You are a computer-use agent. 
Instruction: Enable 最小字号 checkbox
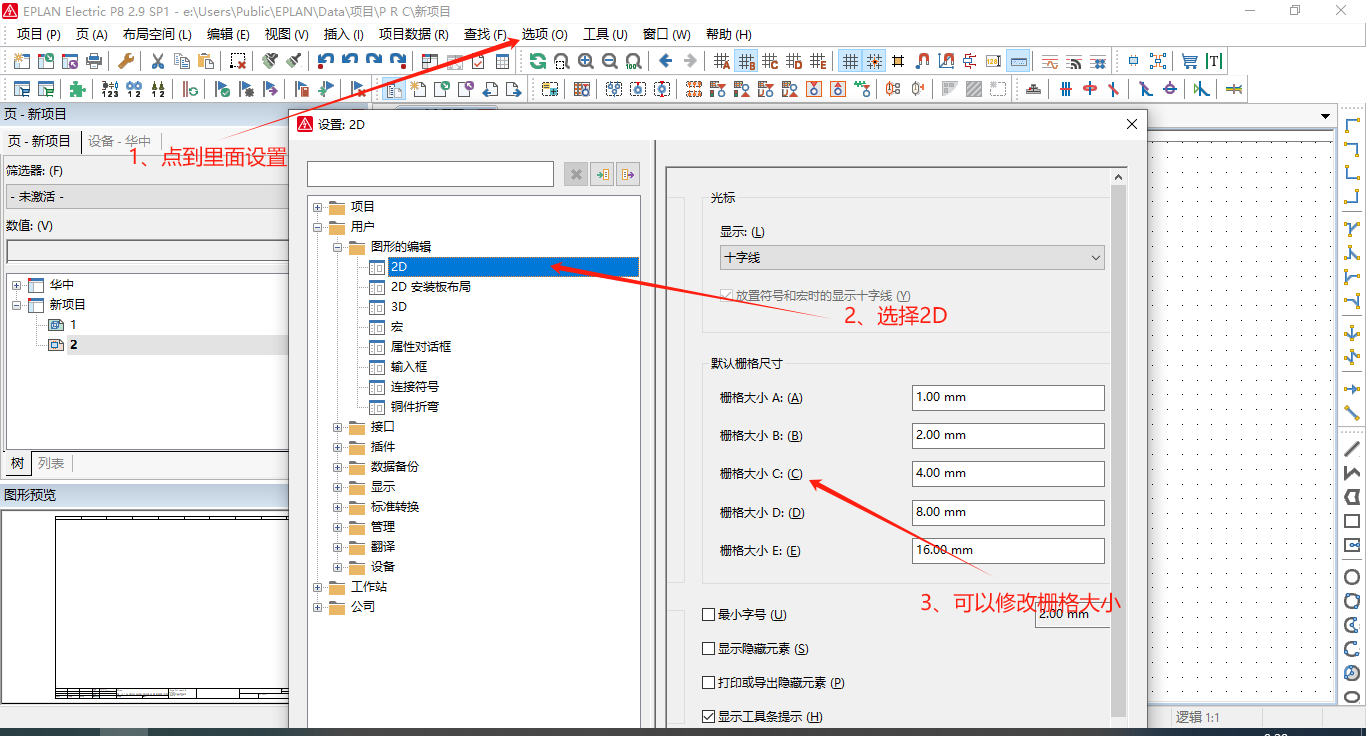tap(709, 615)
